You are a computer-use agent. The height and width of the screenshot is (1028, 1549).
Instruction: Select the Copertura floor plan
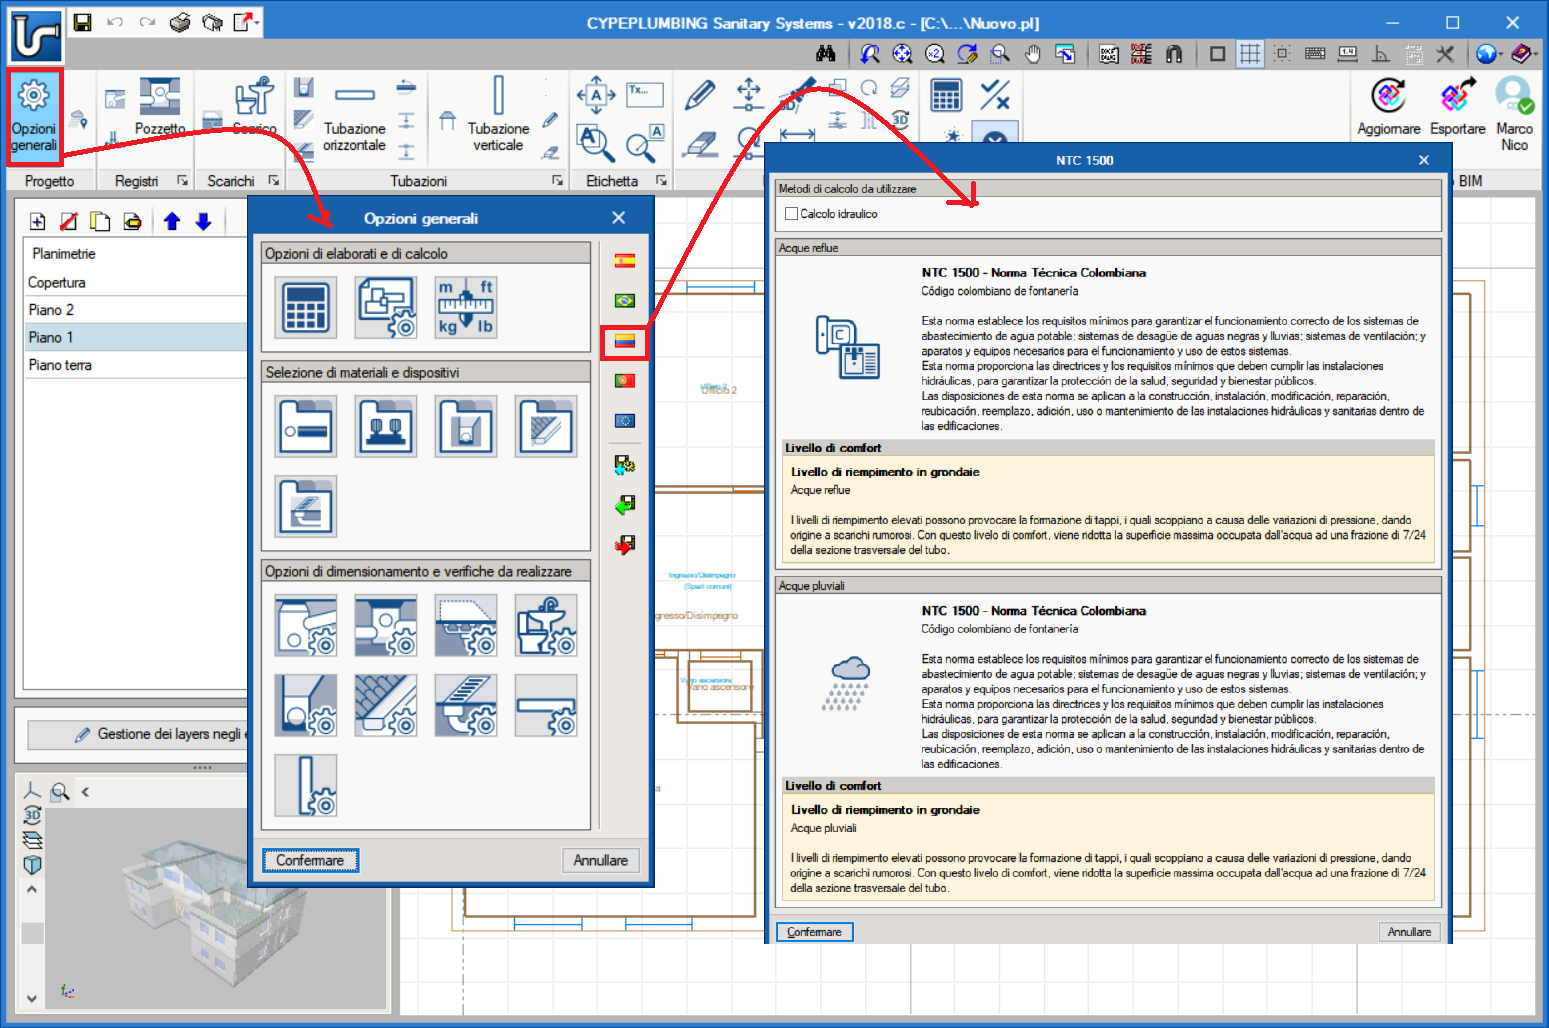[135, 282]
